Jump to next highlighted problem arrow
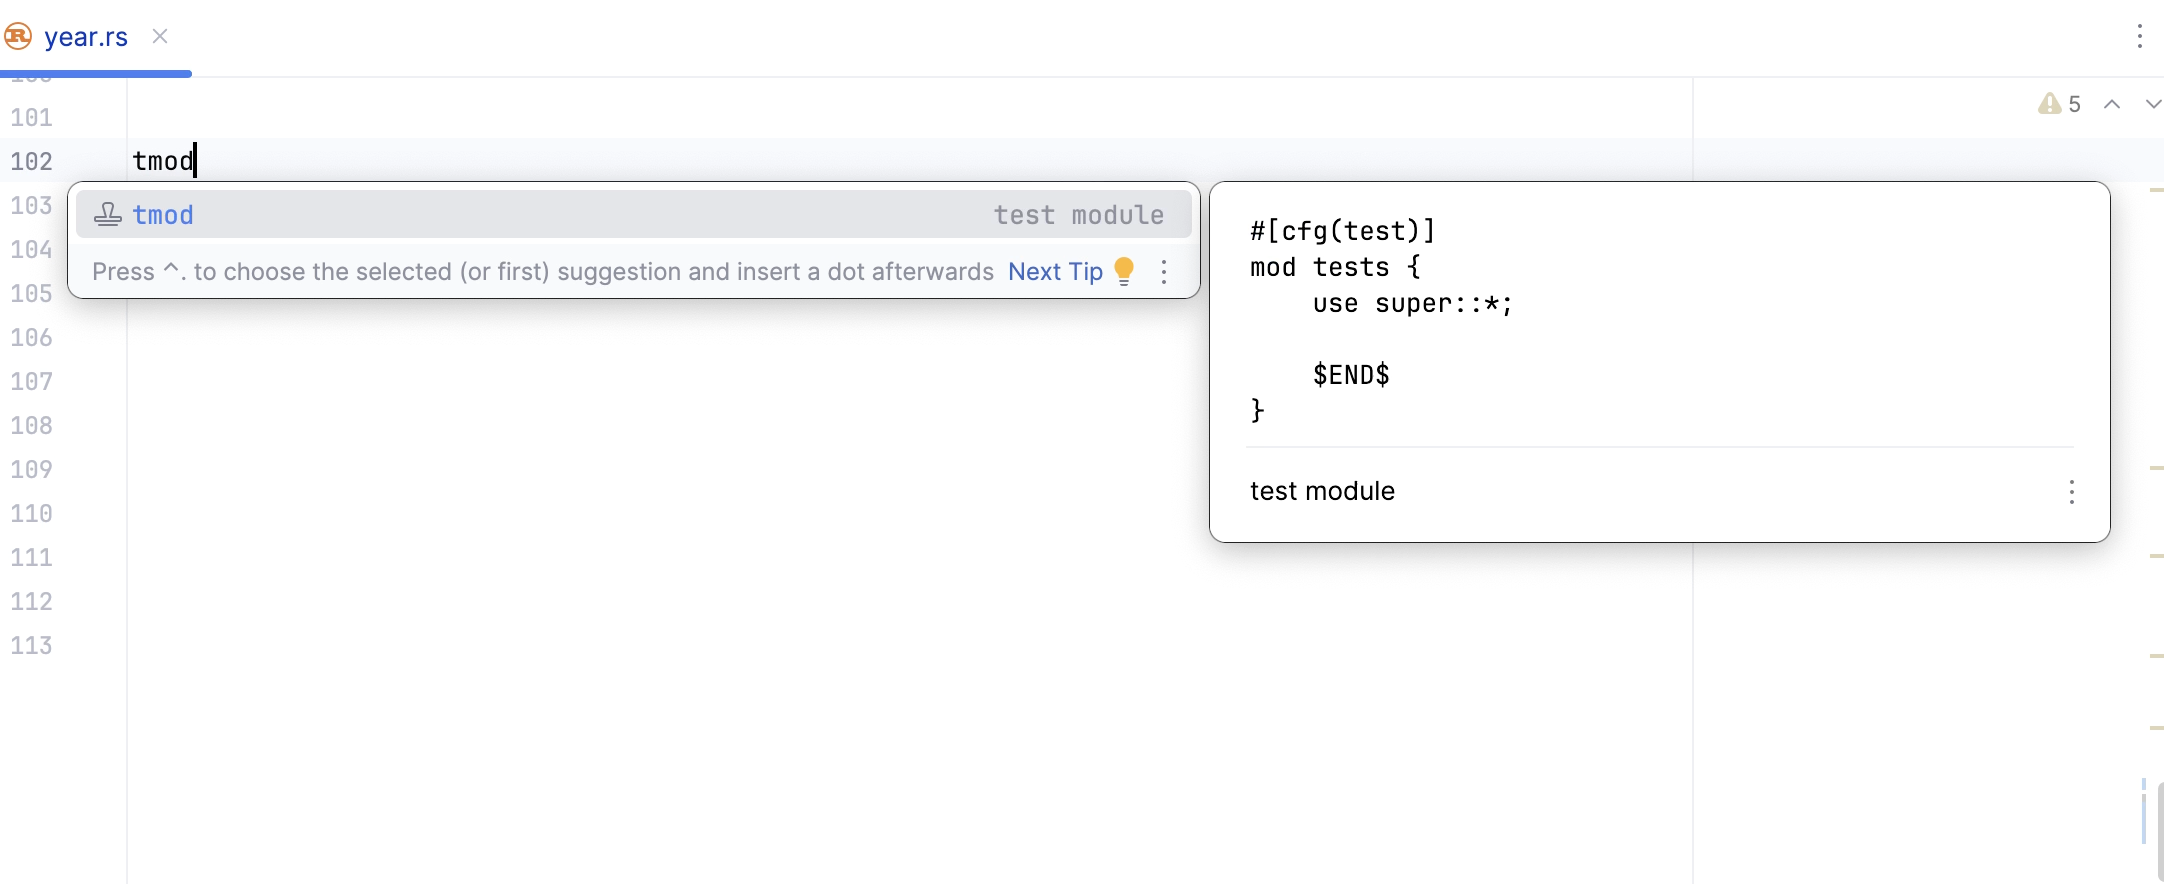The image size is (2164, 884). pyautogui.click(x=2153, y=104)
